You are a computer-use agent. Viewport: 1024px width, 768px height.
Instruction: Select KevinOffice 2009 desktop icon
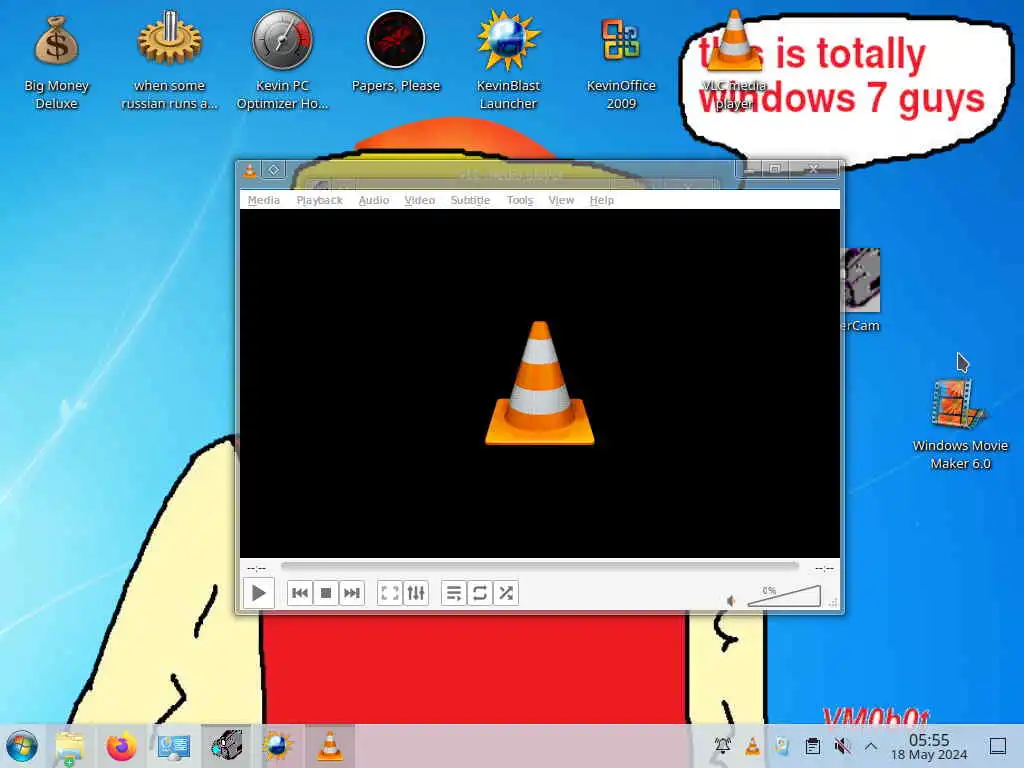pos(621,62)
